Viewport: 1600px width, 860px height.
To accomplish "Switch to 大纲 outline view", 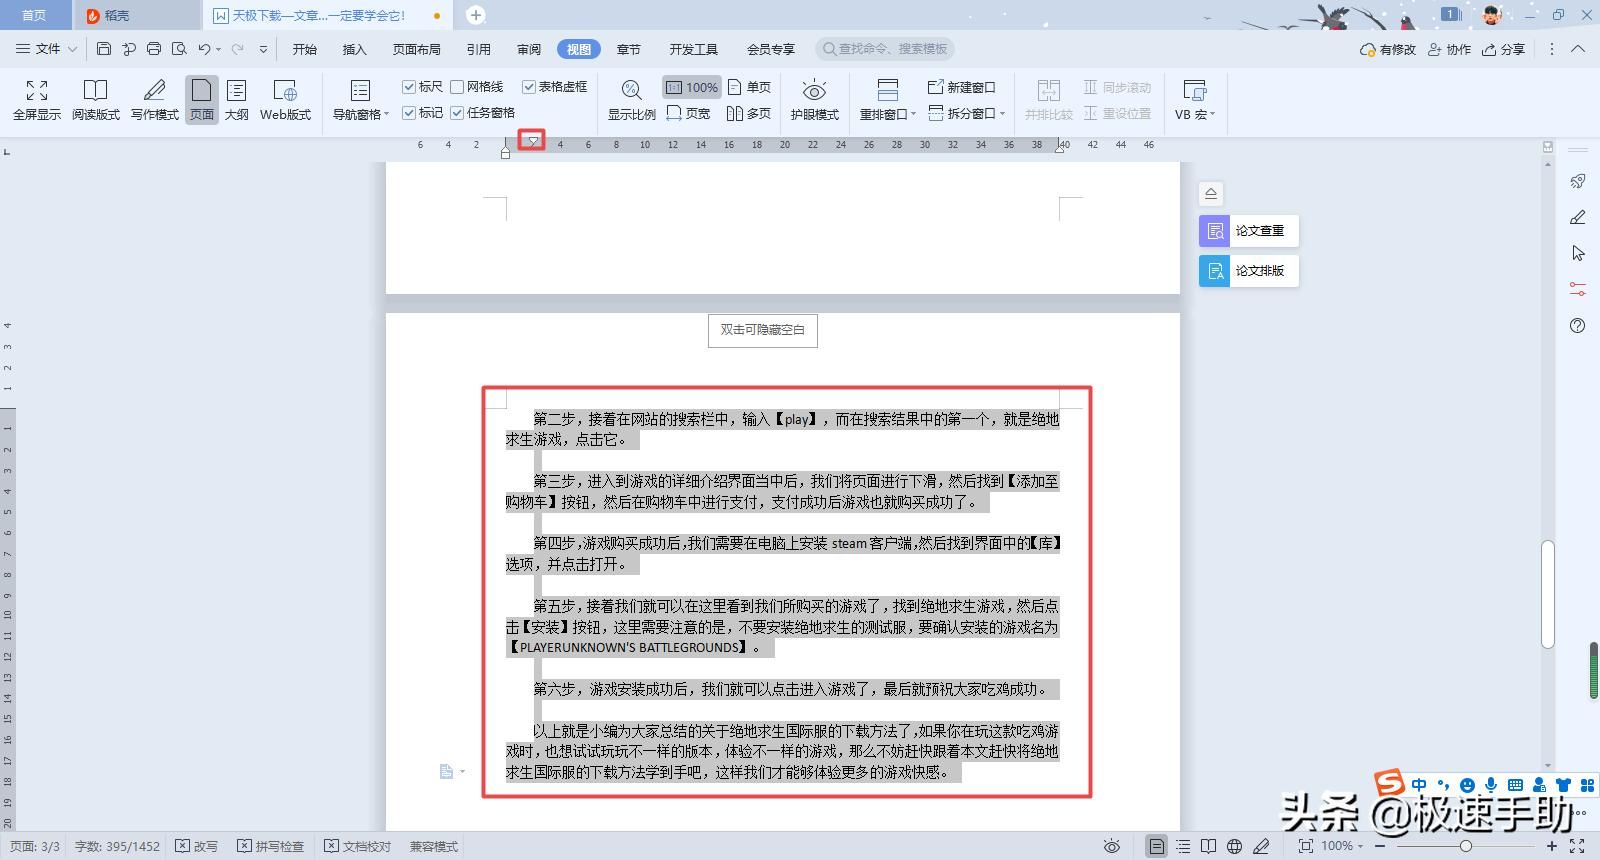I will point(237,100).
